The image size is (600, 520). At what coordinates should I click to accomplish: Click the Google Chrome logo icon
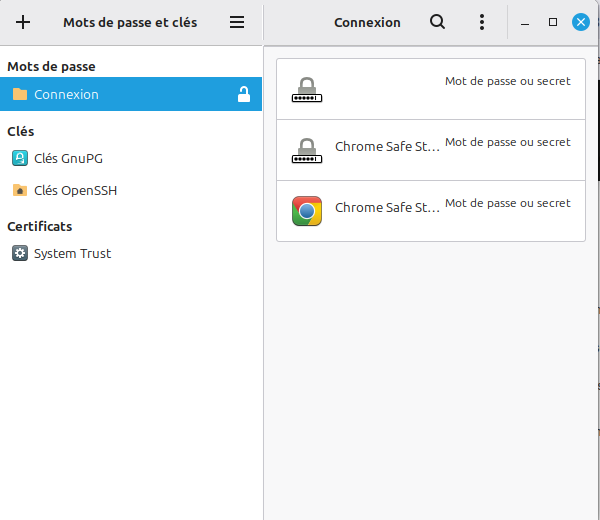point(307,211)
